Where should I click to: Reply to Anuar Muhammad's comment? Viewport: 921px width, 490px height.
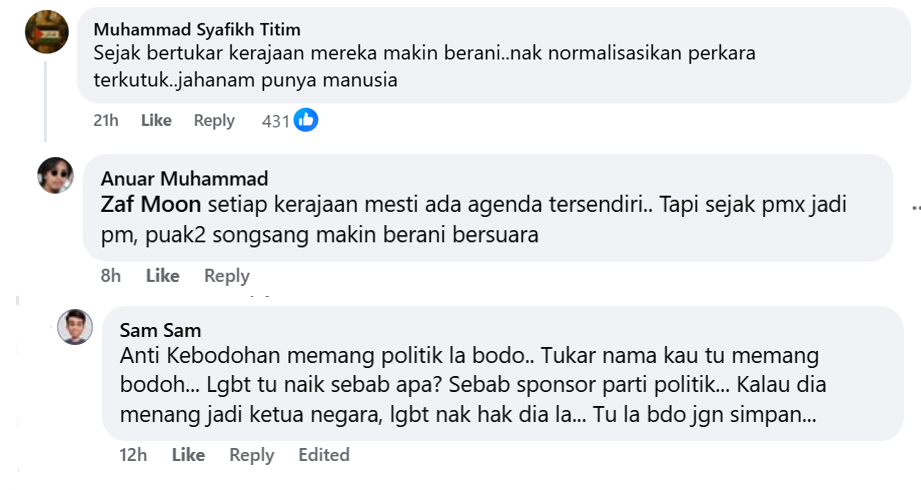226,275
